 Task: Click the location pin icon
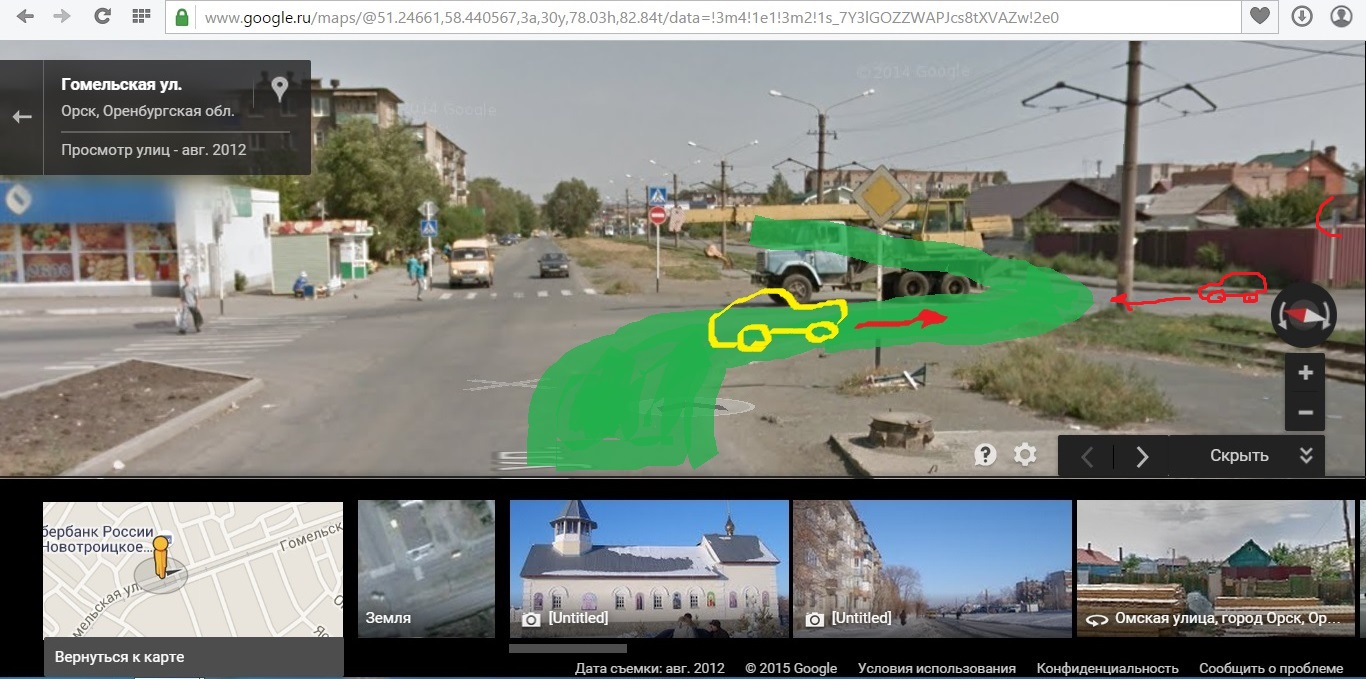tap(279, 89)
